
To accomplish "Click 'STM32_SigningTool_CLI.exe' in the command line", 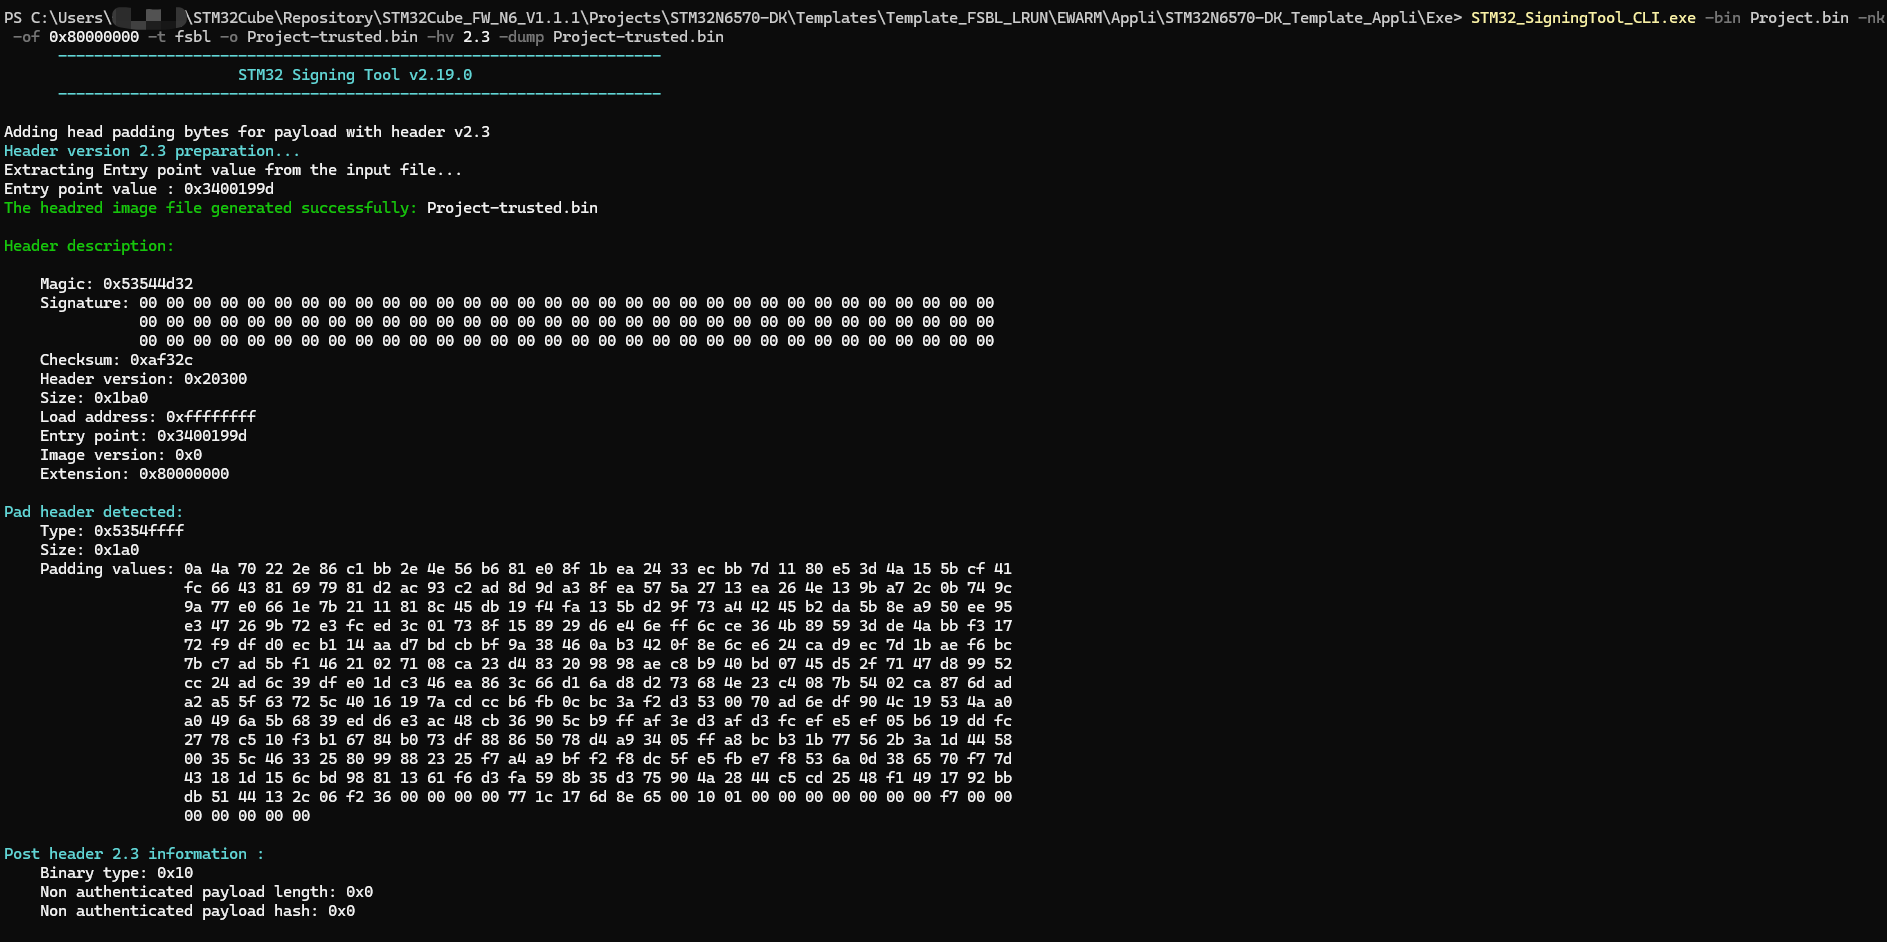I will (1583, 18).
